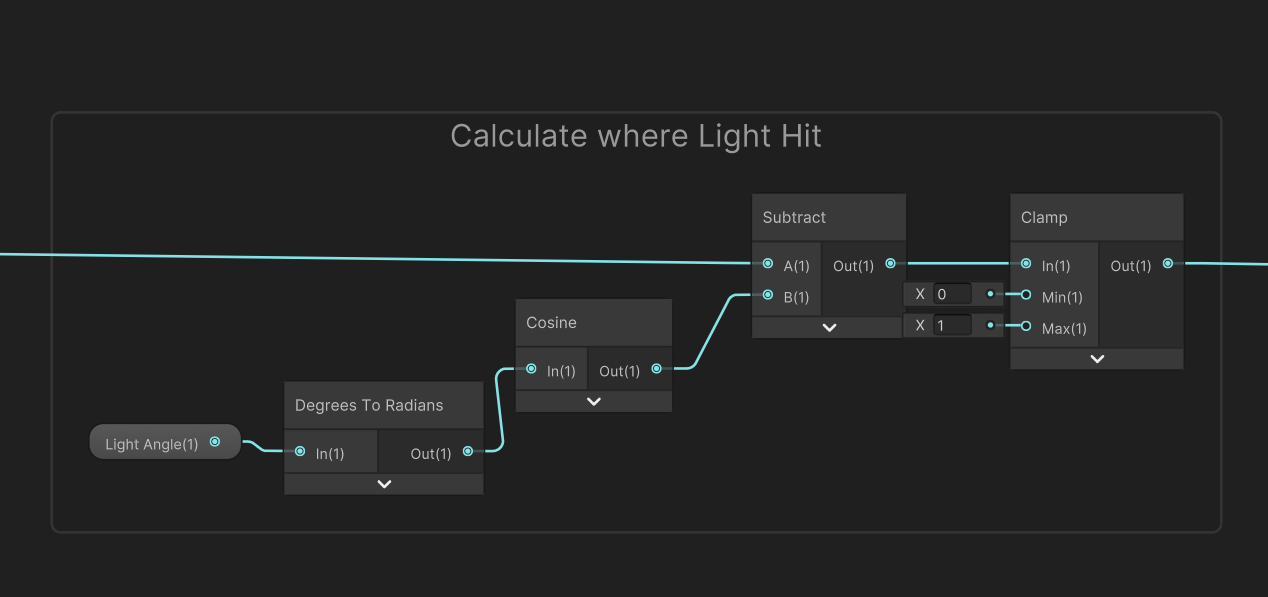Click the Subtract node A(1) input port

767,264
